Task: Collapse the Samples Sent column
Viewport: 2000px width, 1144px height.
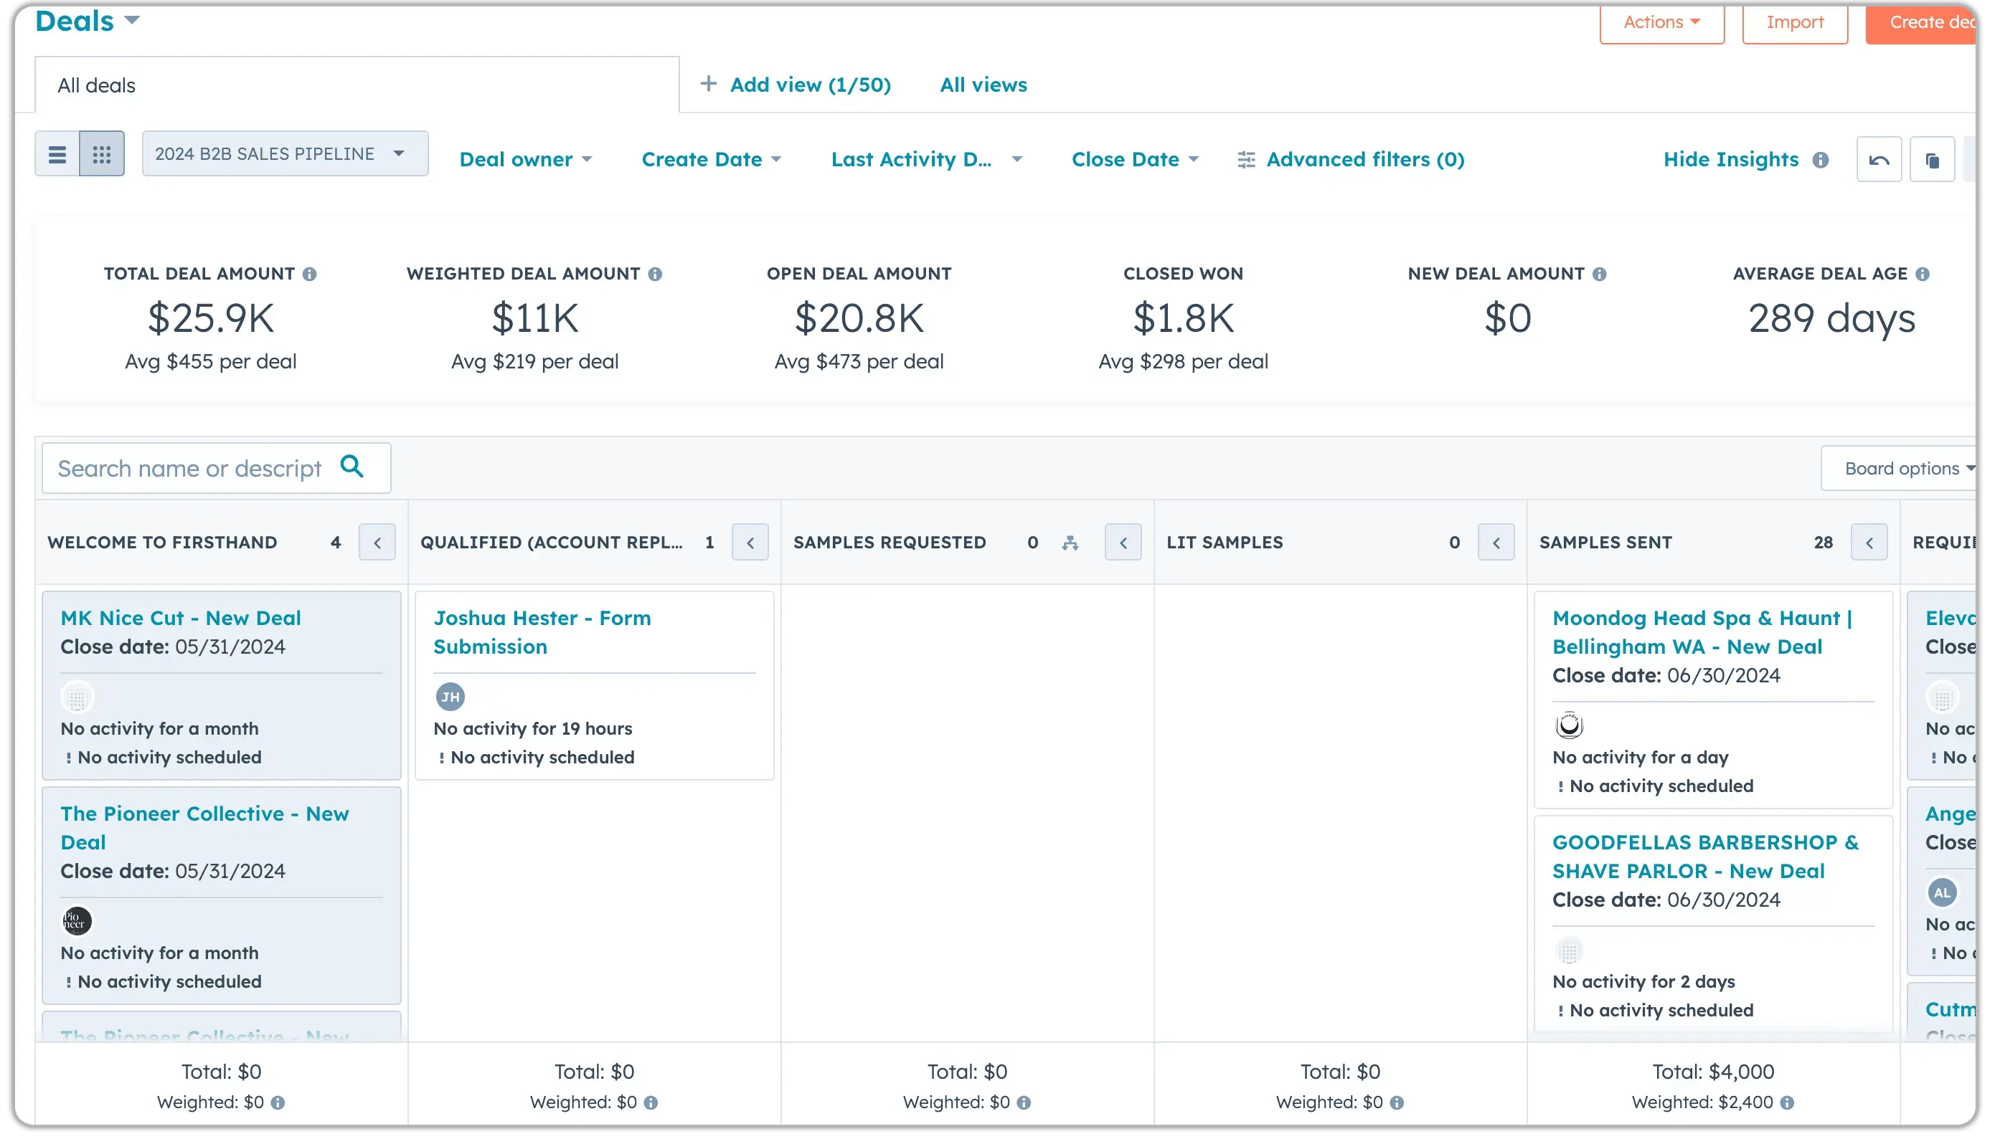Action: pyautogui.click(x=1869, y=542)
